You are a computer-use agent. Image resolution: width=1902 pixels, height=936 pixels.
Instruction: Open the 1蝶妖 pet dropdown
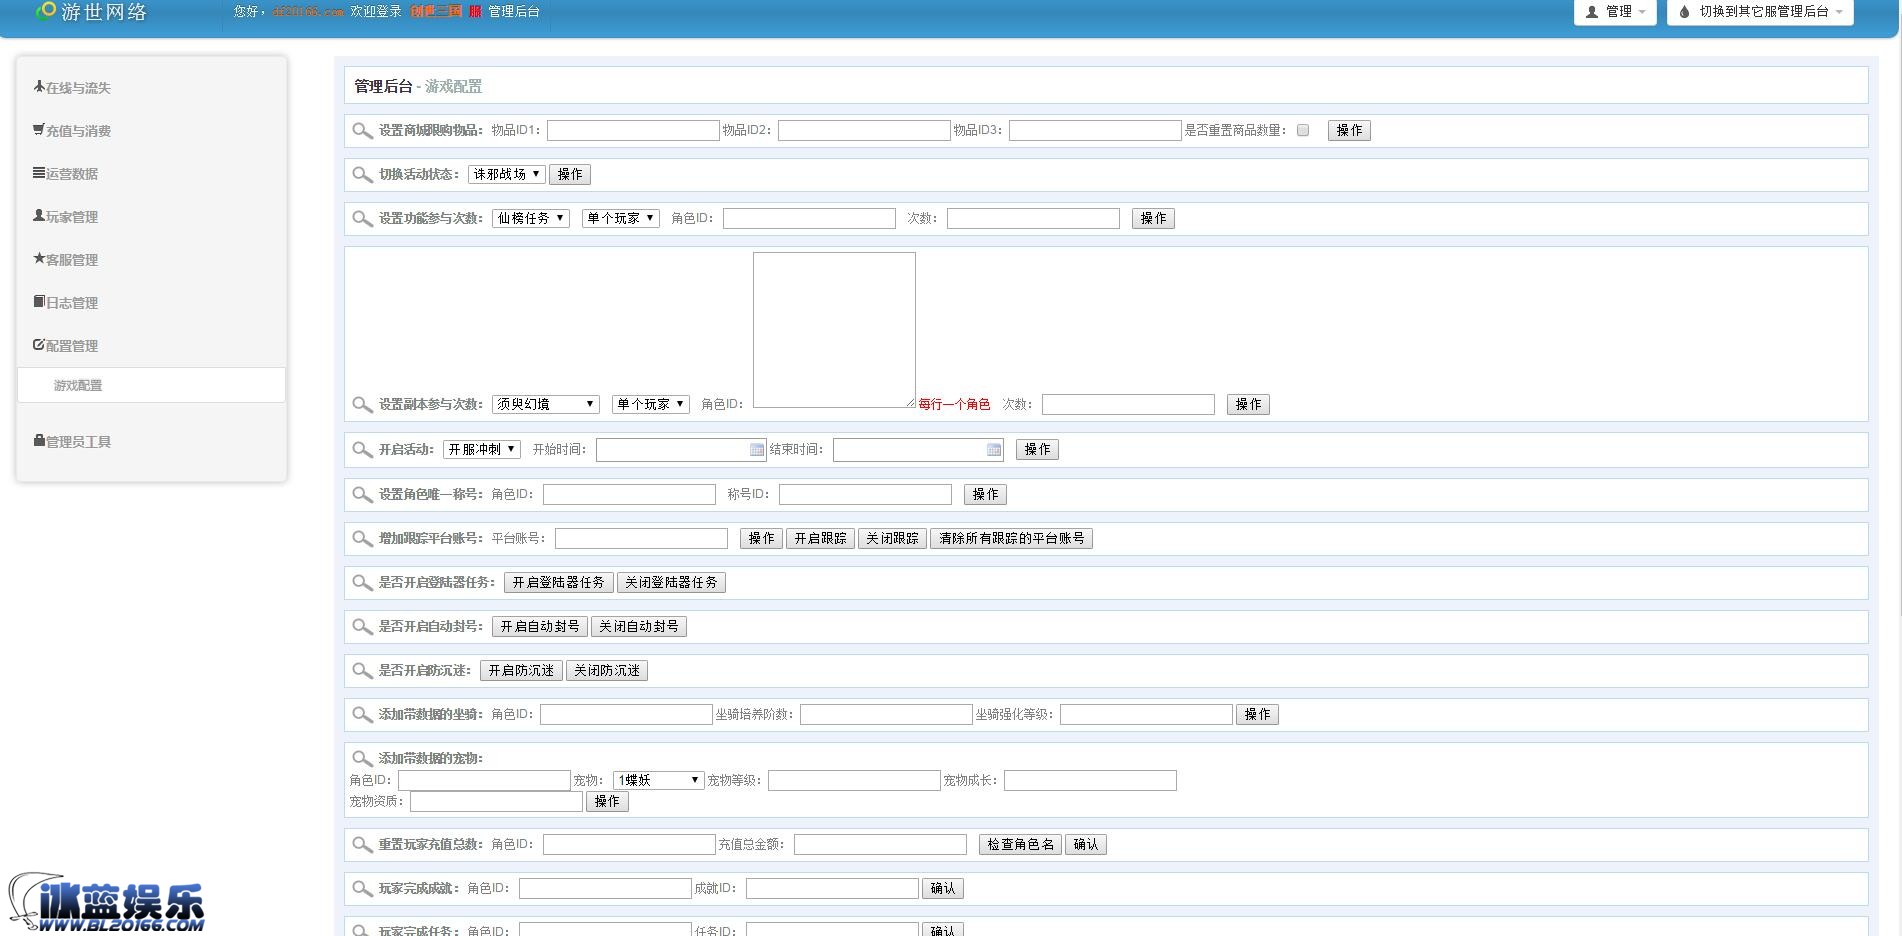click(658, 780)
